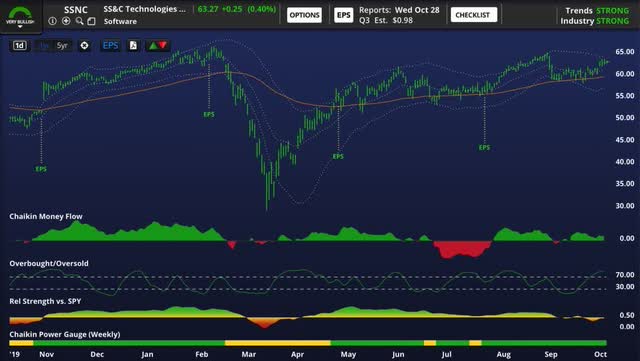Click the notes page icon beside search
The width and height of the screenshot is (640, 361).
pyautogui.click(x=91, y=21)
